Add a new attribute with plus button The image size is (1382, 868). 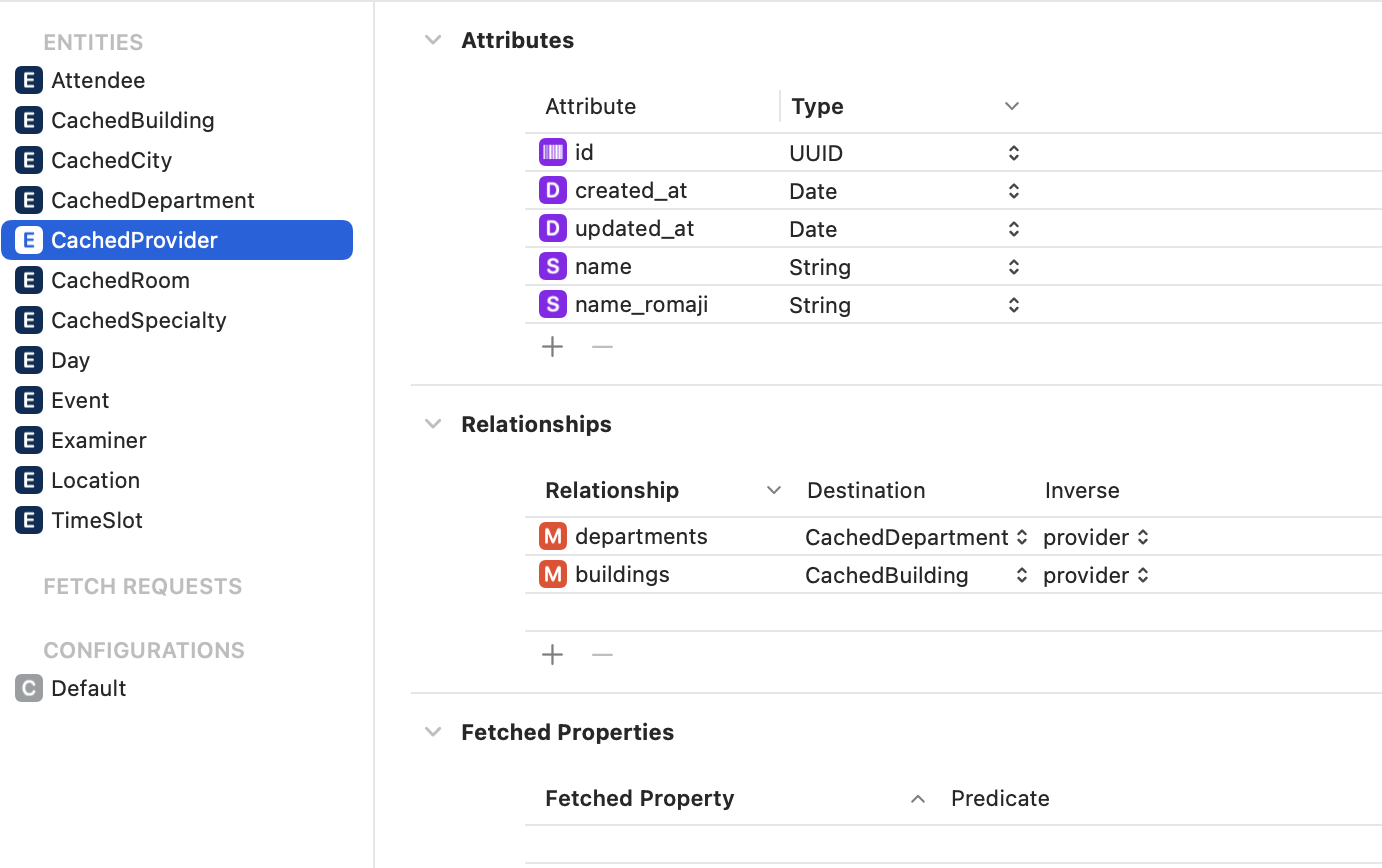pyautogui.click(x=552, y=347)
